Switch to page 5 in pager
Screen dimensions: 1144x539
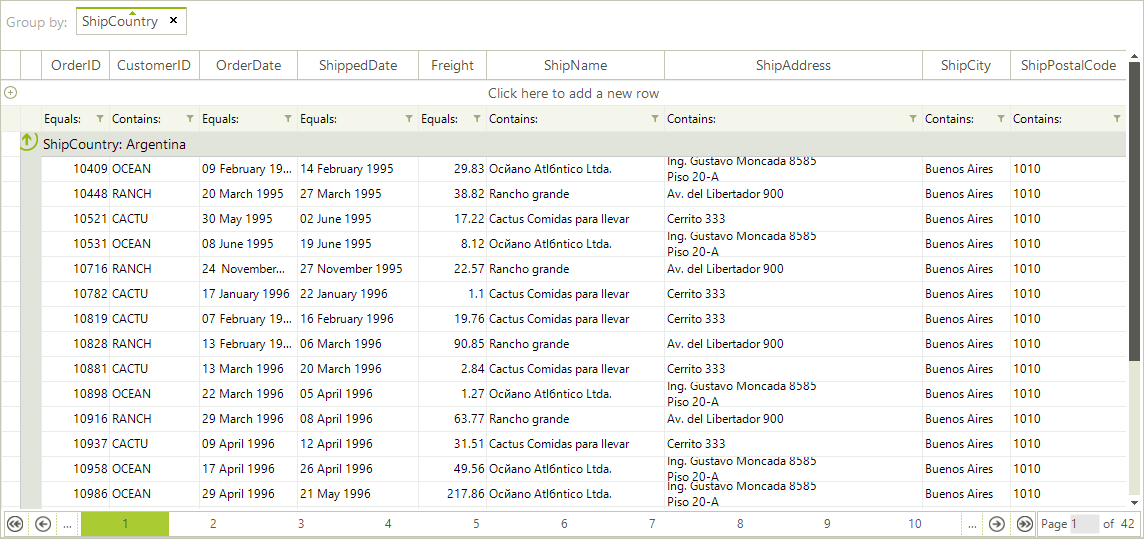tap(476, 524)
